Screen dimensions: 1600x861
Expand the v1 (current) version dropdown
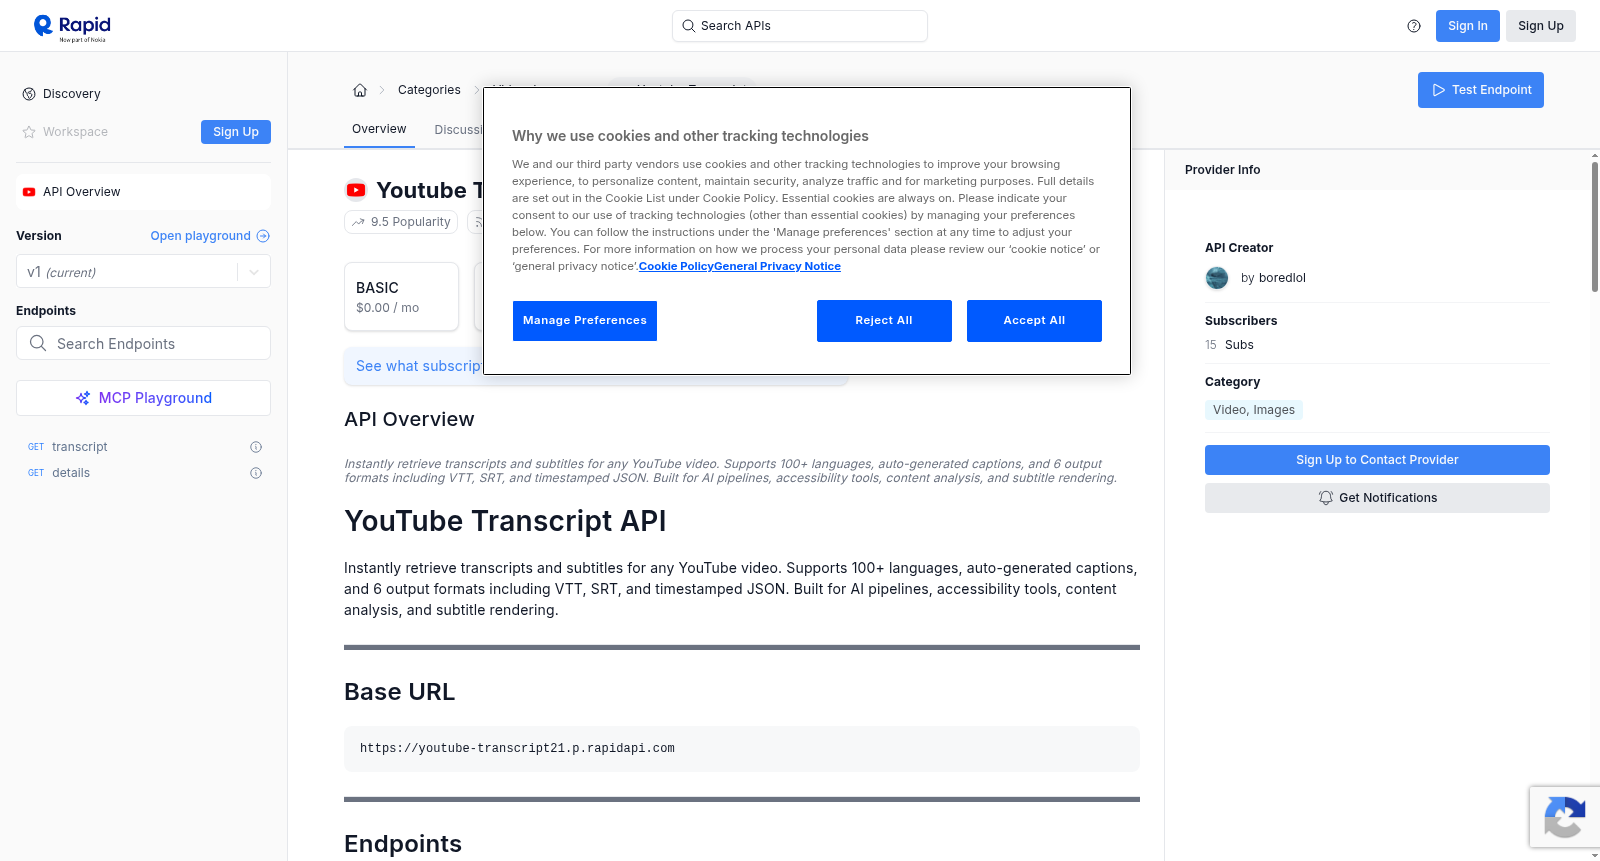(143, 272)
